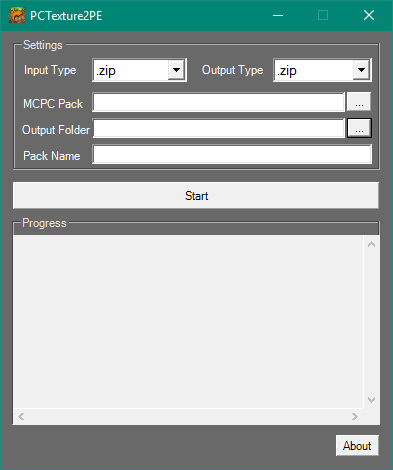393x470 pixels.
Task: Browse for the Output Folder
Action: [359, 128]
